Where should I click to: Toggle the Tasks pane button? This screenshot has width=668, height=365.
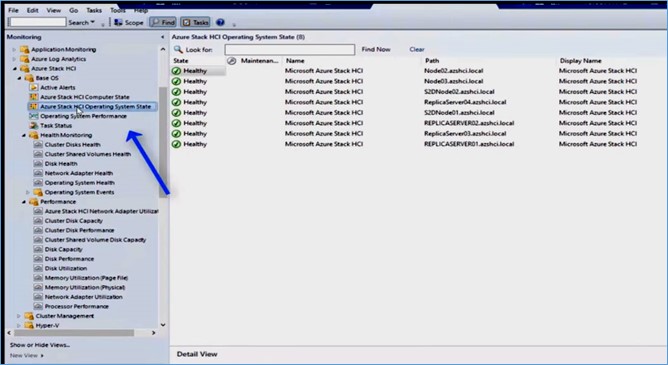196,22
